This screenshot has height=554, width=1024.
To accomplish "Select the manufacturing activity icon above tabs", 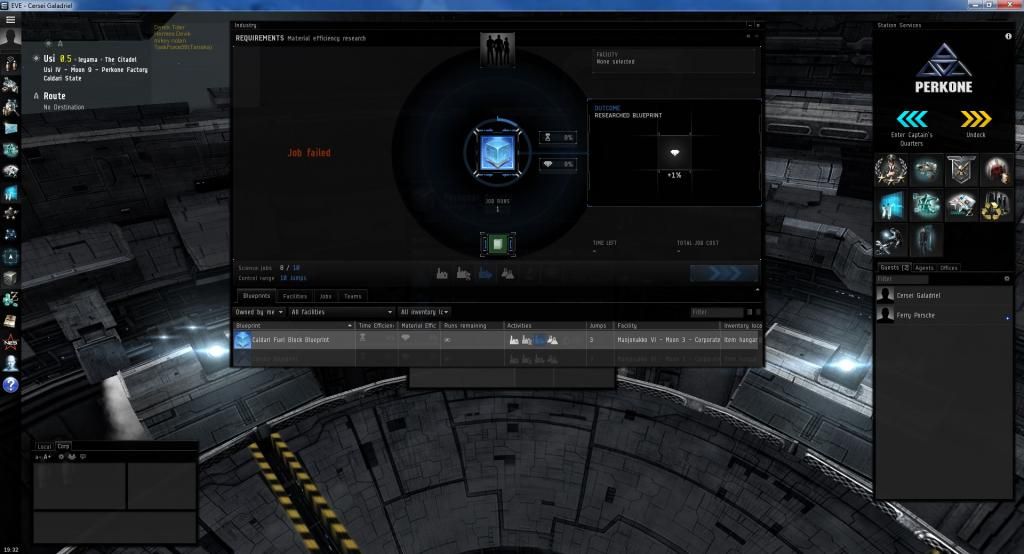I will [x=442, y=273].
